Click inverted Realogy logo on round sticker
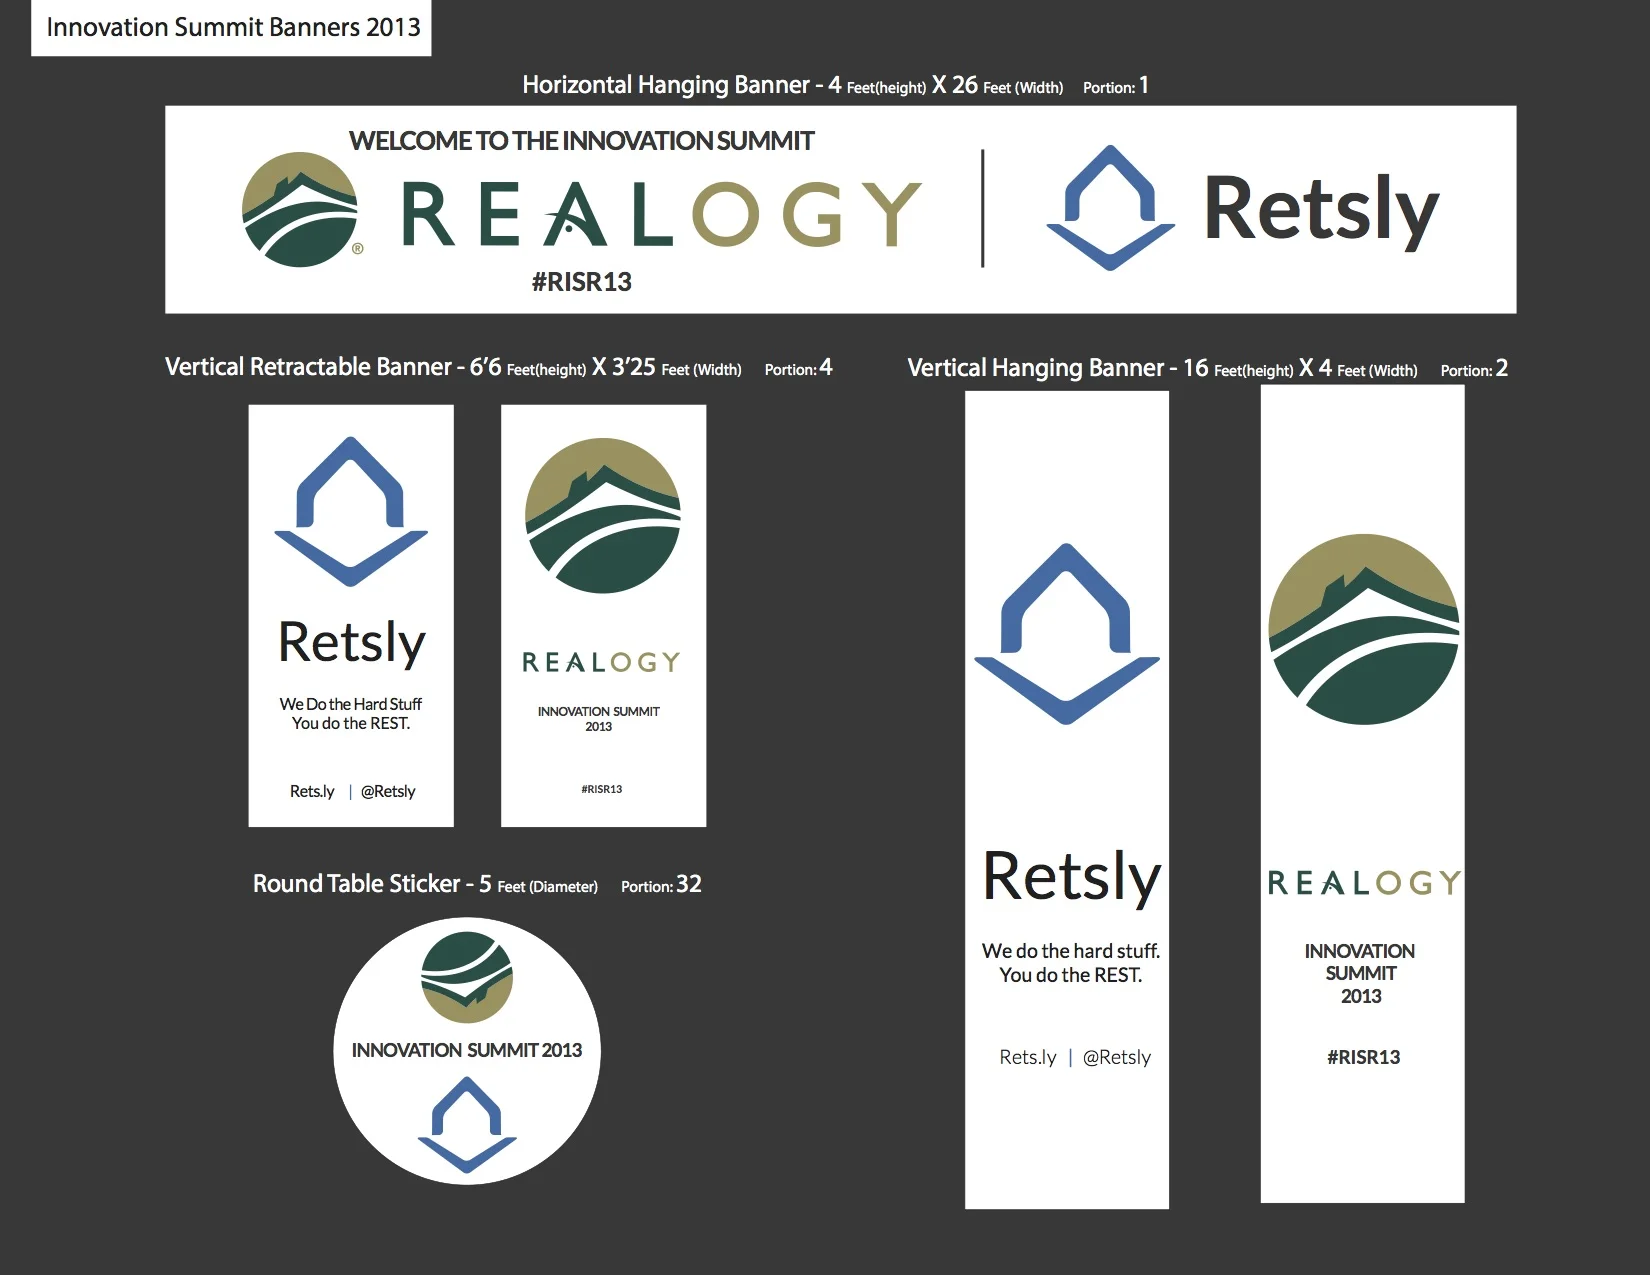Screen dimensions: 1650x1275 pyautogui.click(x=467, y=977)
